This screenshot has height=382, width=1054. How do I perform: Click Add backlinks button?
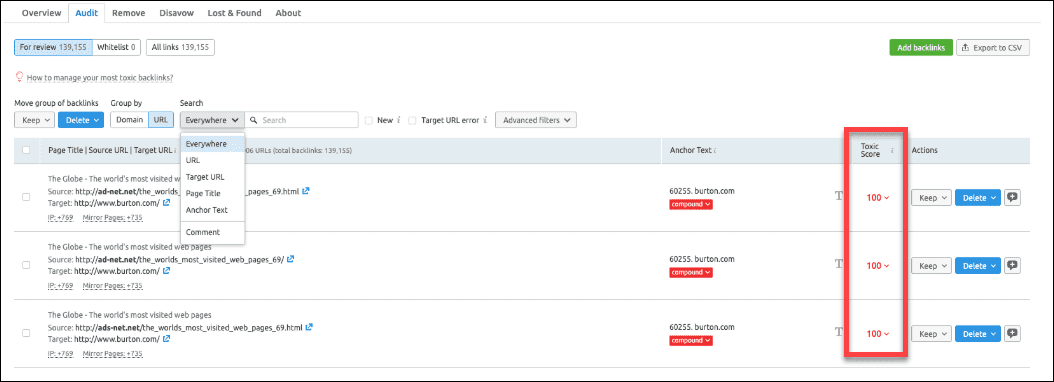click(921, 48)
